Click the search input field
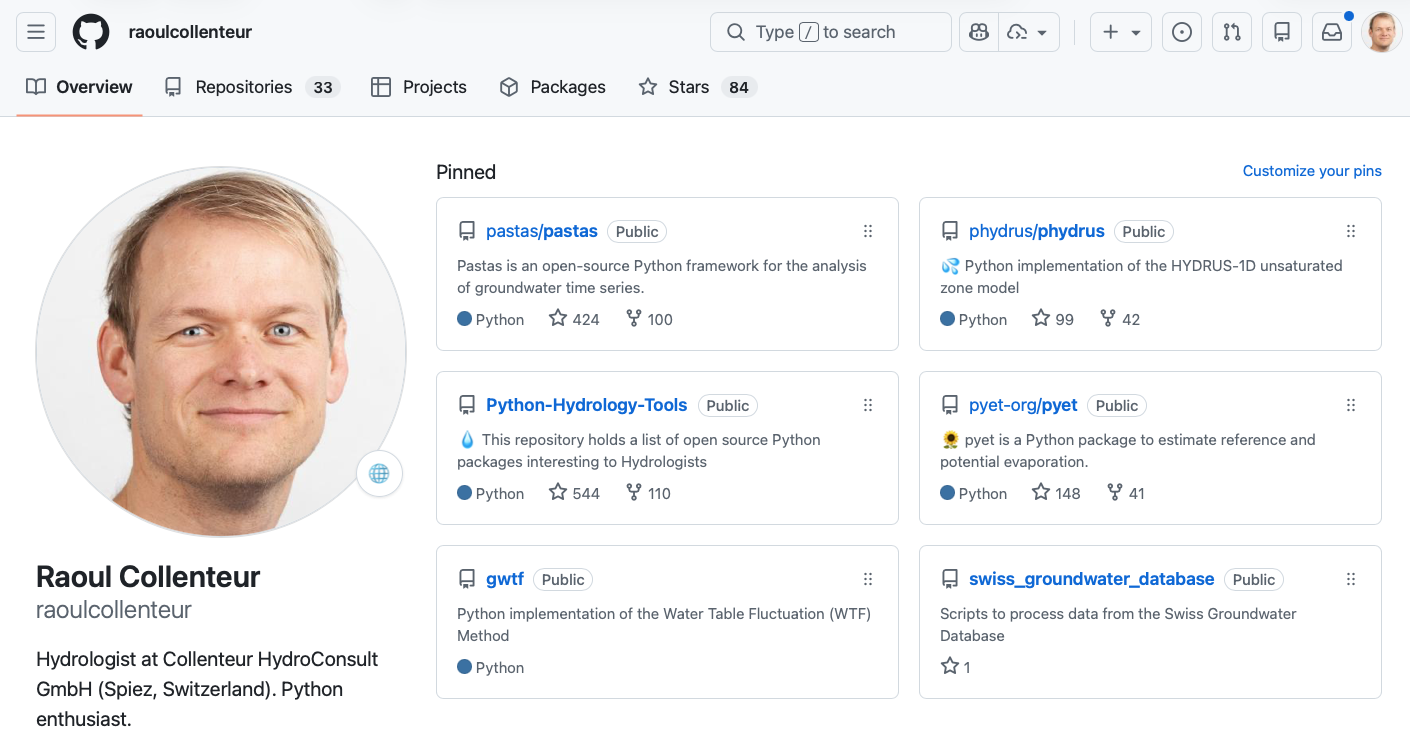The width and height of the screenshot is (1410, 739). (830, 32)
